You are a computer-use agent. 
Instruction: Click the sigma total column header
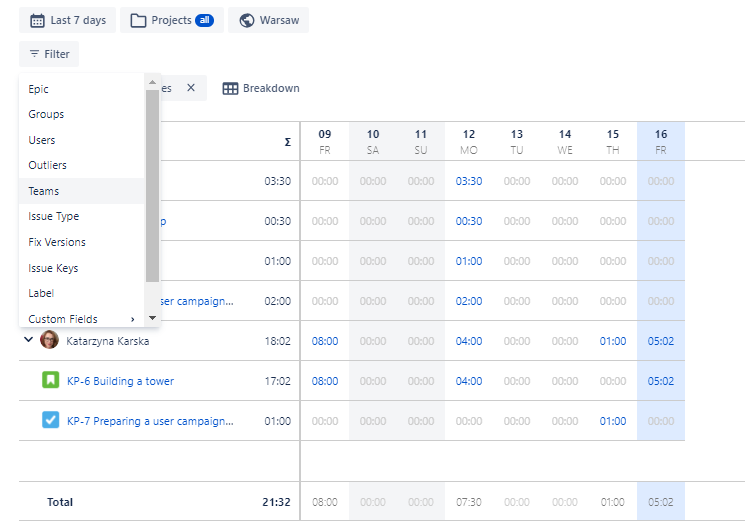(287, 142)
